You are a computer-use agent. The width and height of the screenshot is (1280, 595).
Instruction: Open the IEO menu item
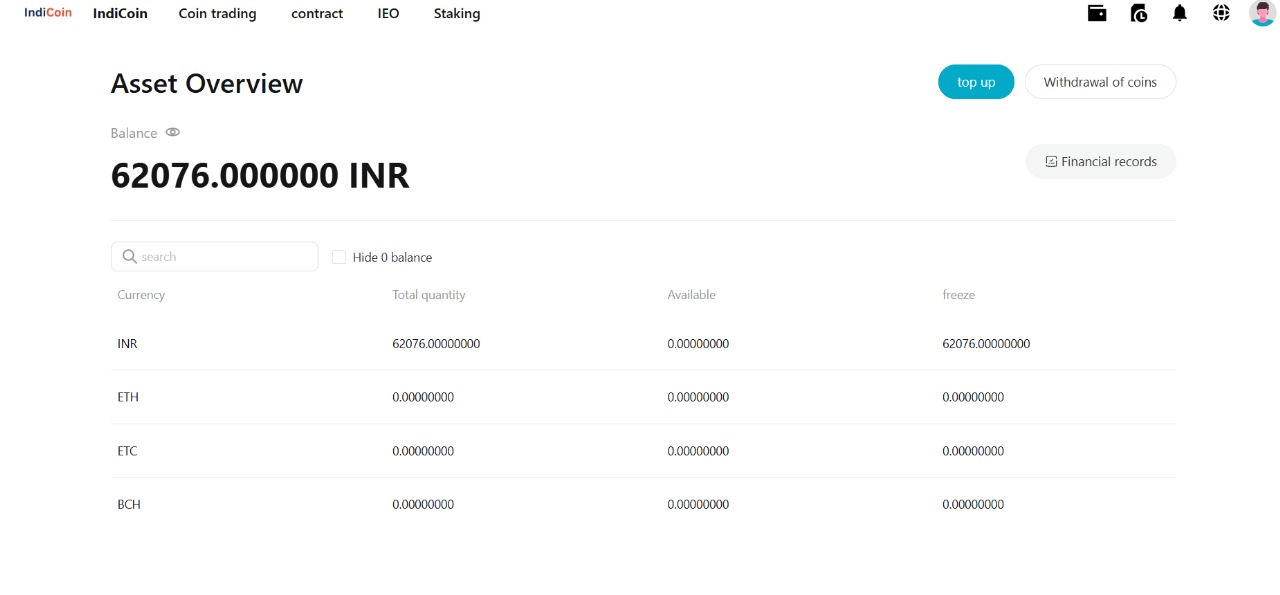tap(388, 14)
